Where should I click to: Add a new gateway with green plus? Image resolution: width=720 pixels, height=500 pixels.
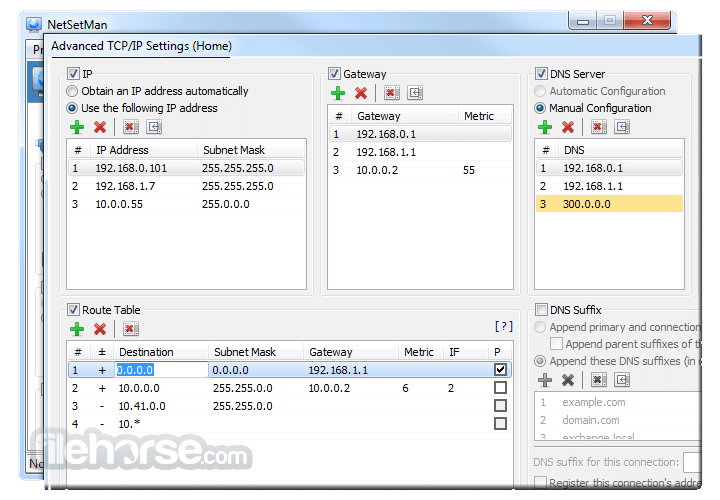338,93
